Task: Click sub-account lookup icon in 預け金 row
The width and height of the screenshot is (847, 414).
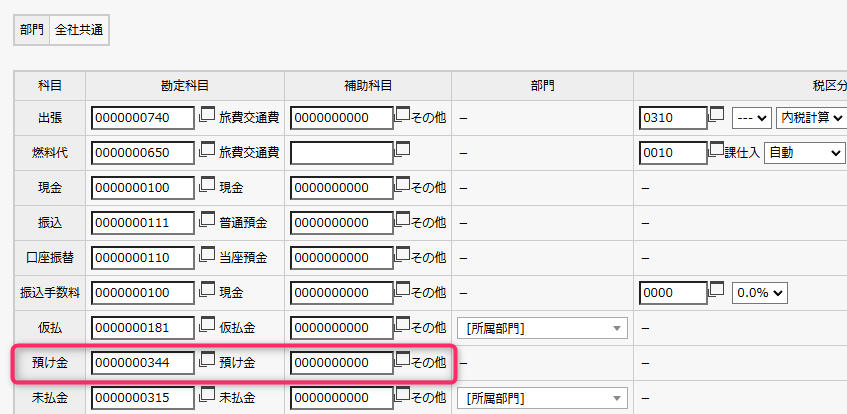Action: click(x=403, y=360)
